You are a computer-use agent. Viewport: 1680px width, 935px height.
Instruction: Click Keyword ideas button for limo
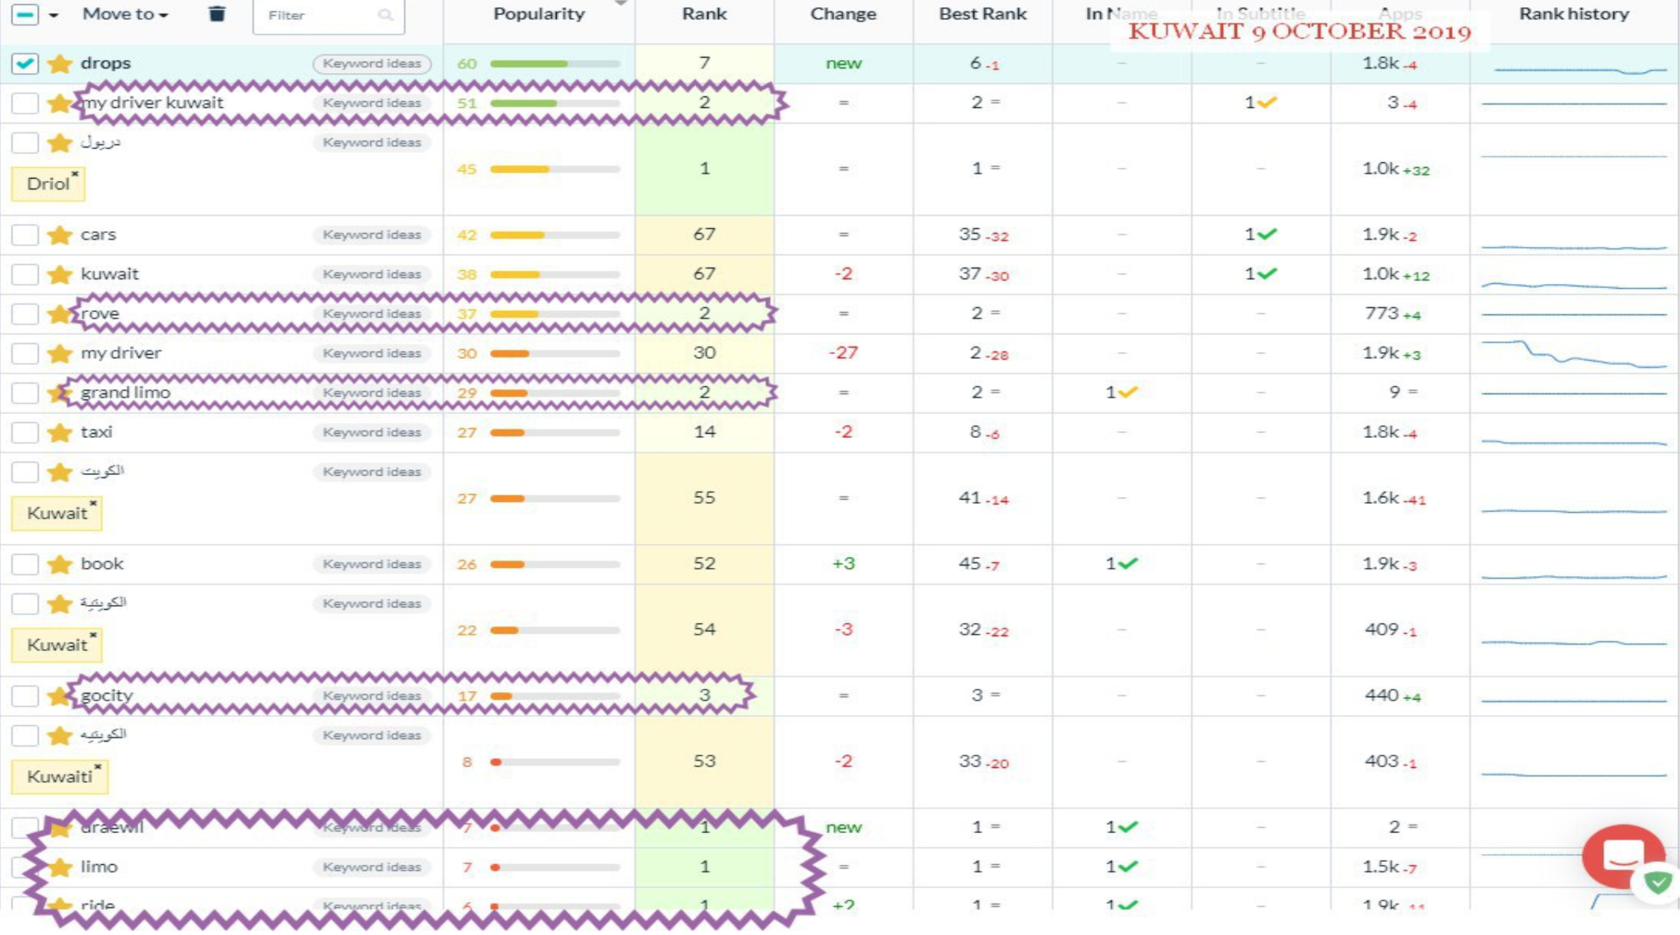tap(372, 867)
